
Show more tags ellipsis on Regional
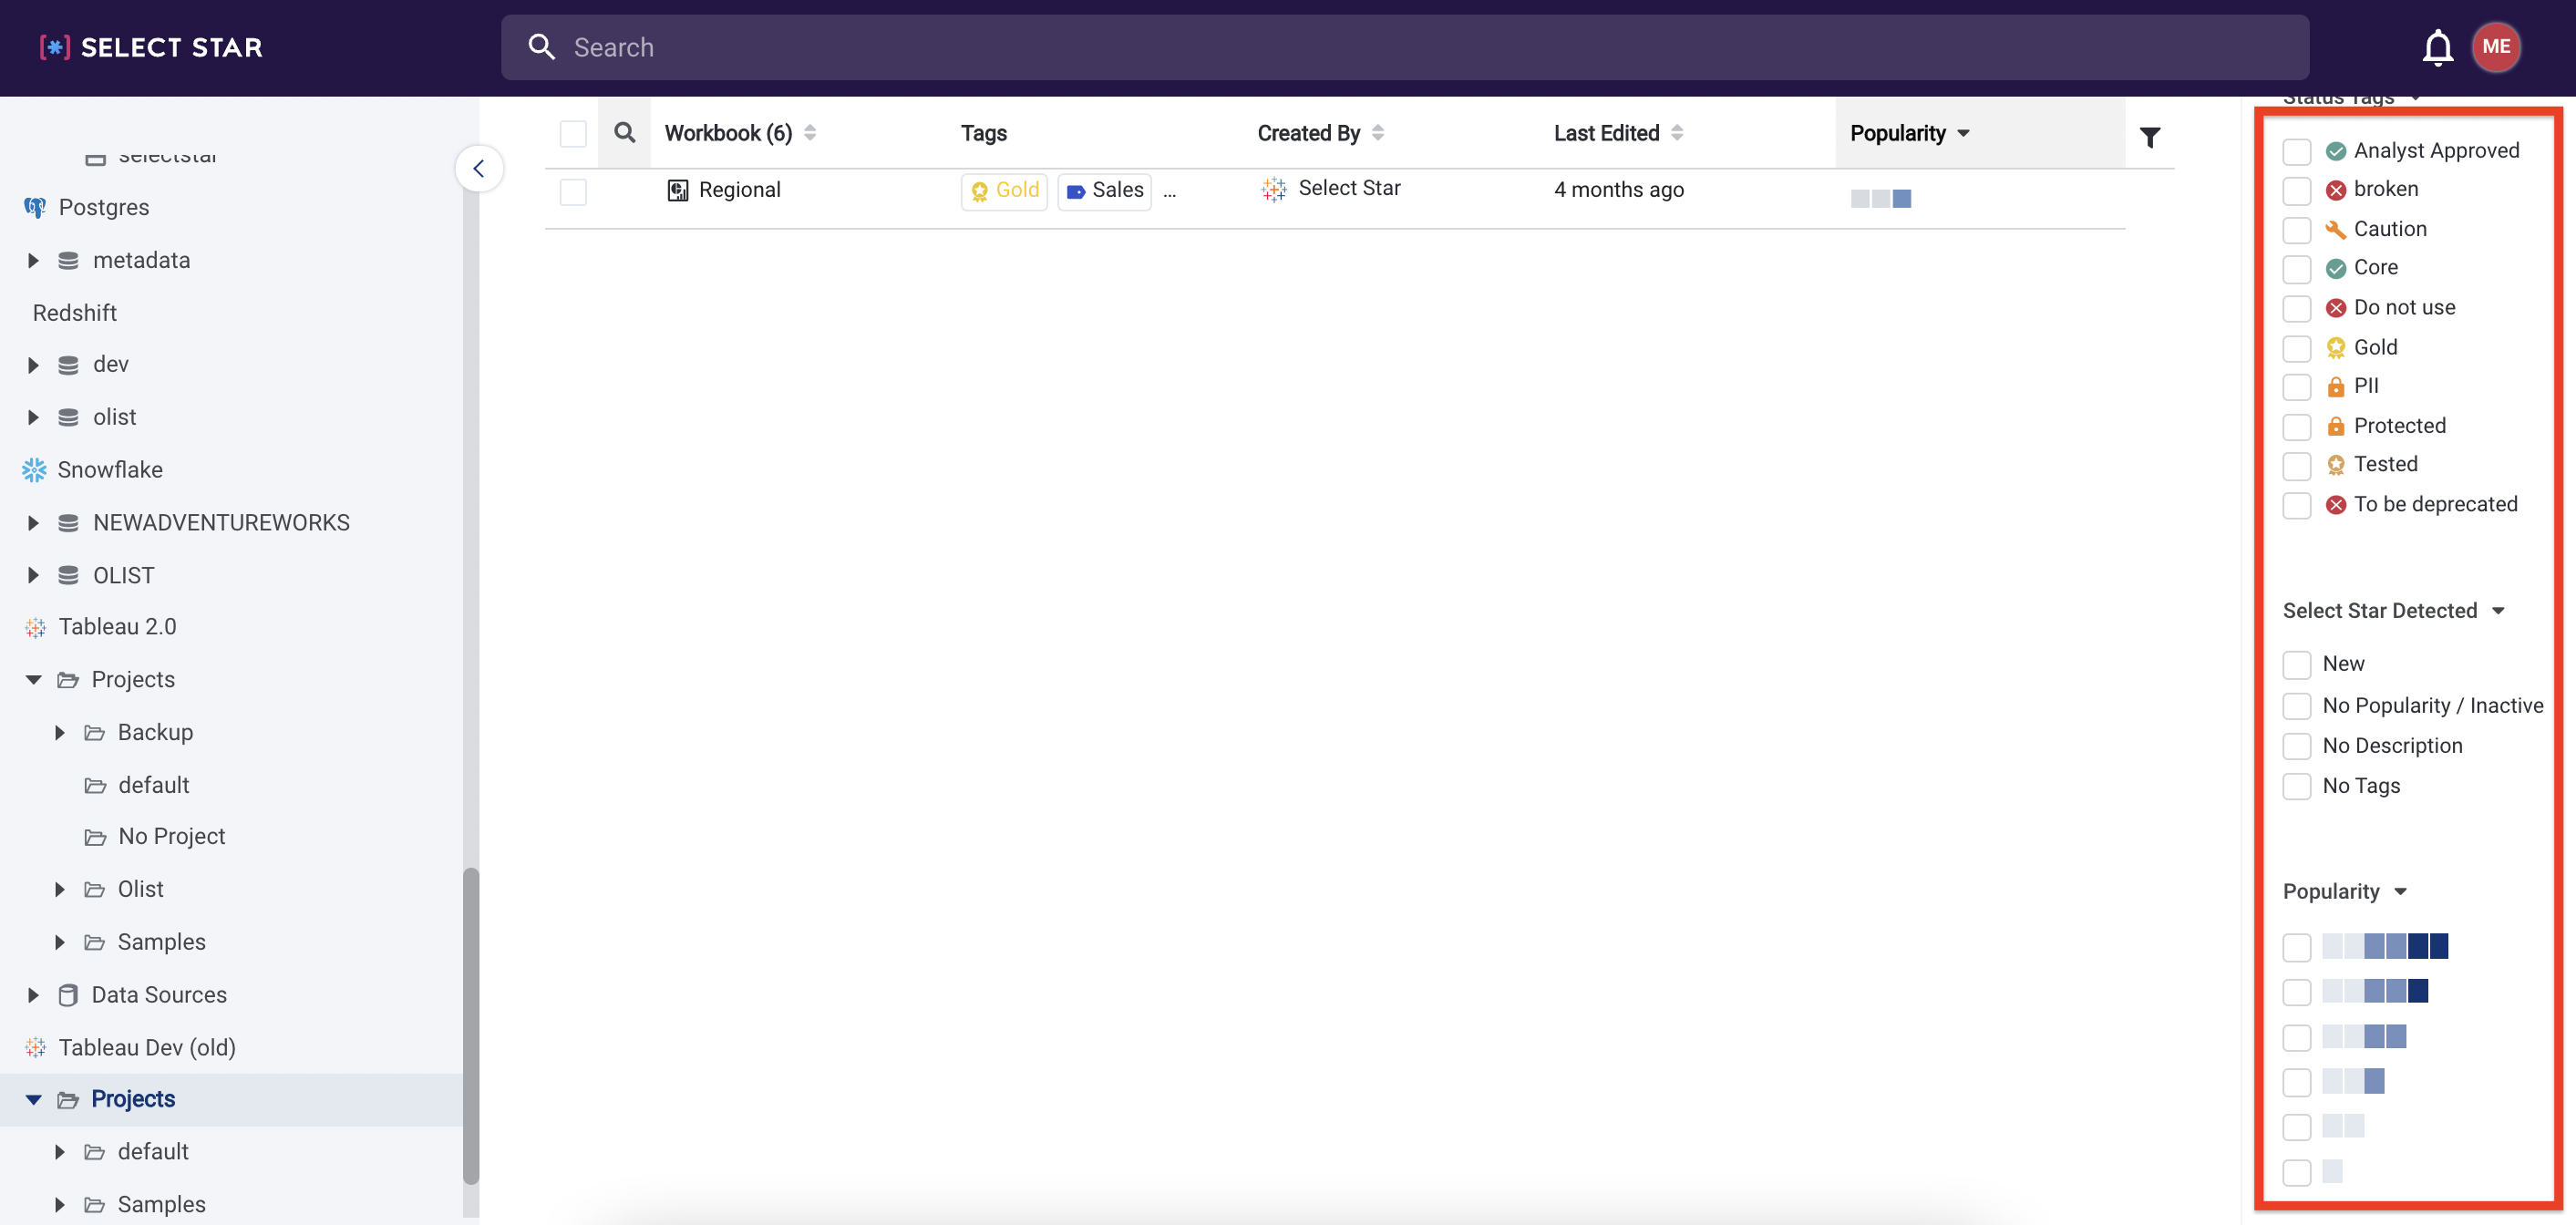click(1170, 192)
